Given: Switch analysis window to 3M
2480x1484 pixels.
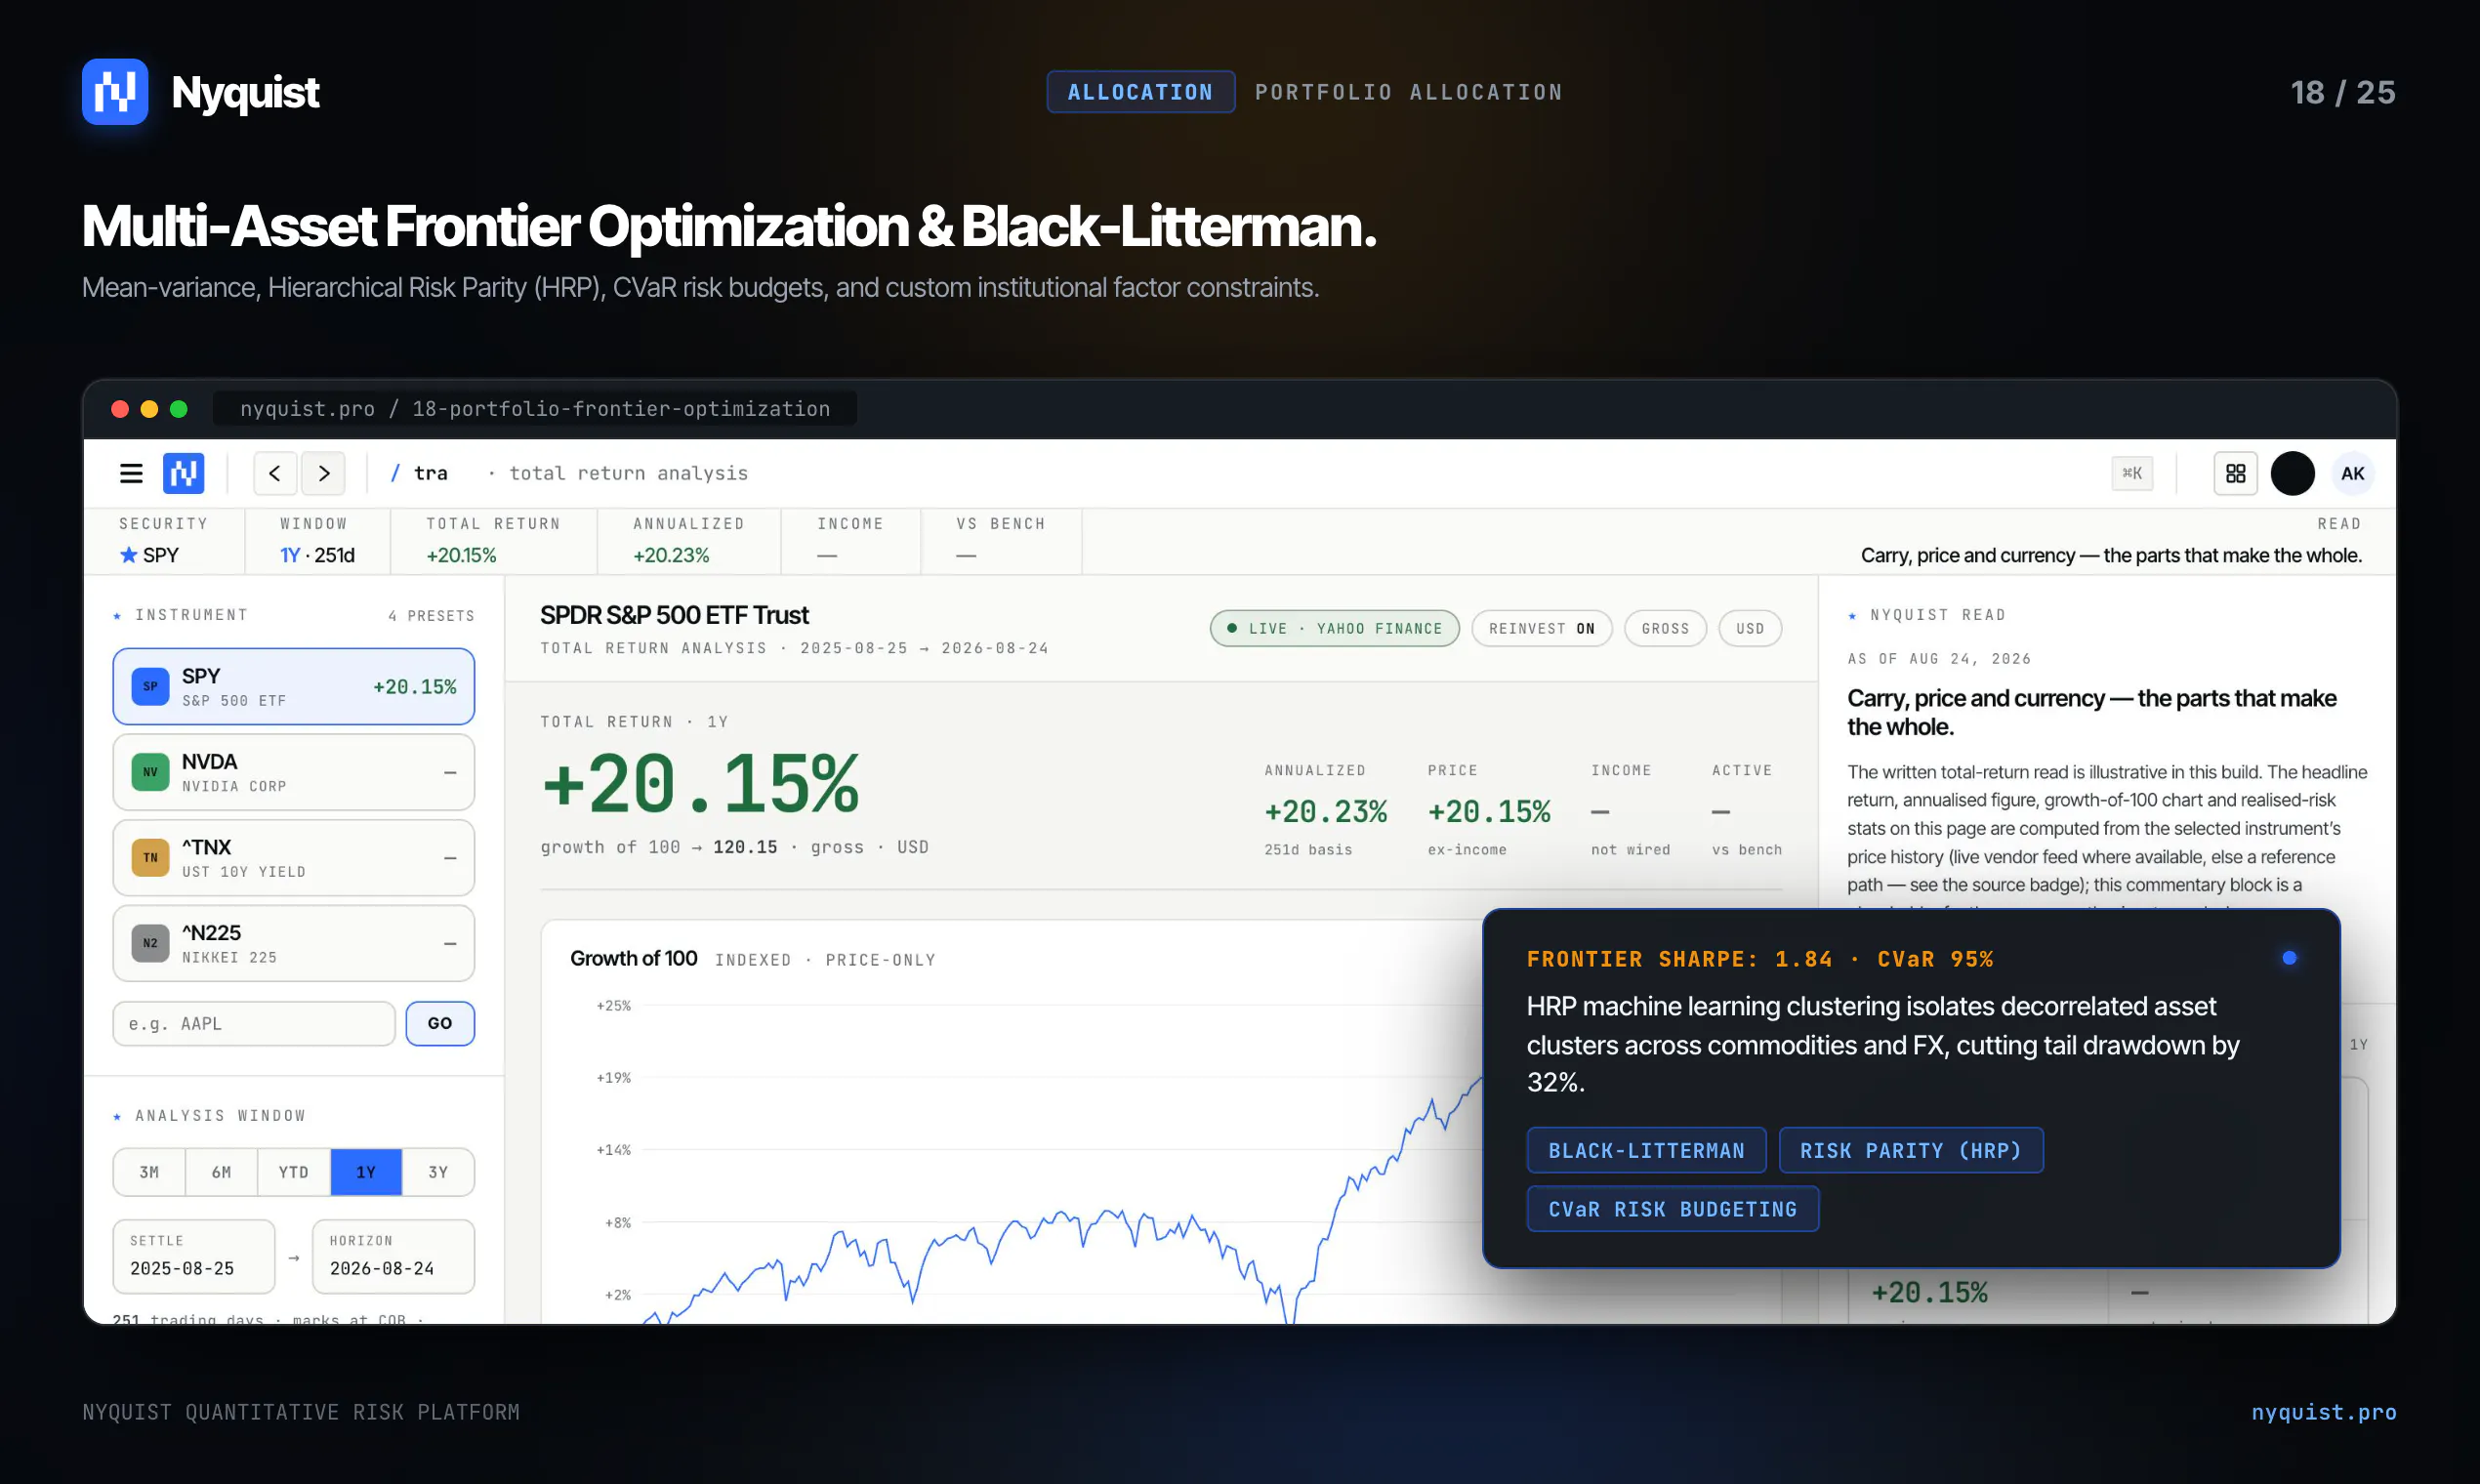Looking at the screenshot, I should (x=149, y=1172).
